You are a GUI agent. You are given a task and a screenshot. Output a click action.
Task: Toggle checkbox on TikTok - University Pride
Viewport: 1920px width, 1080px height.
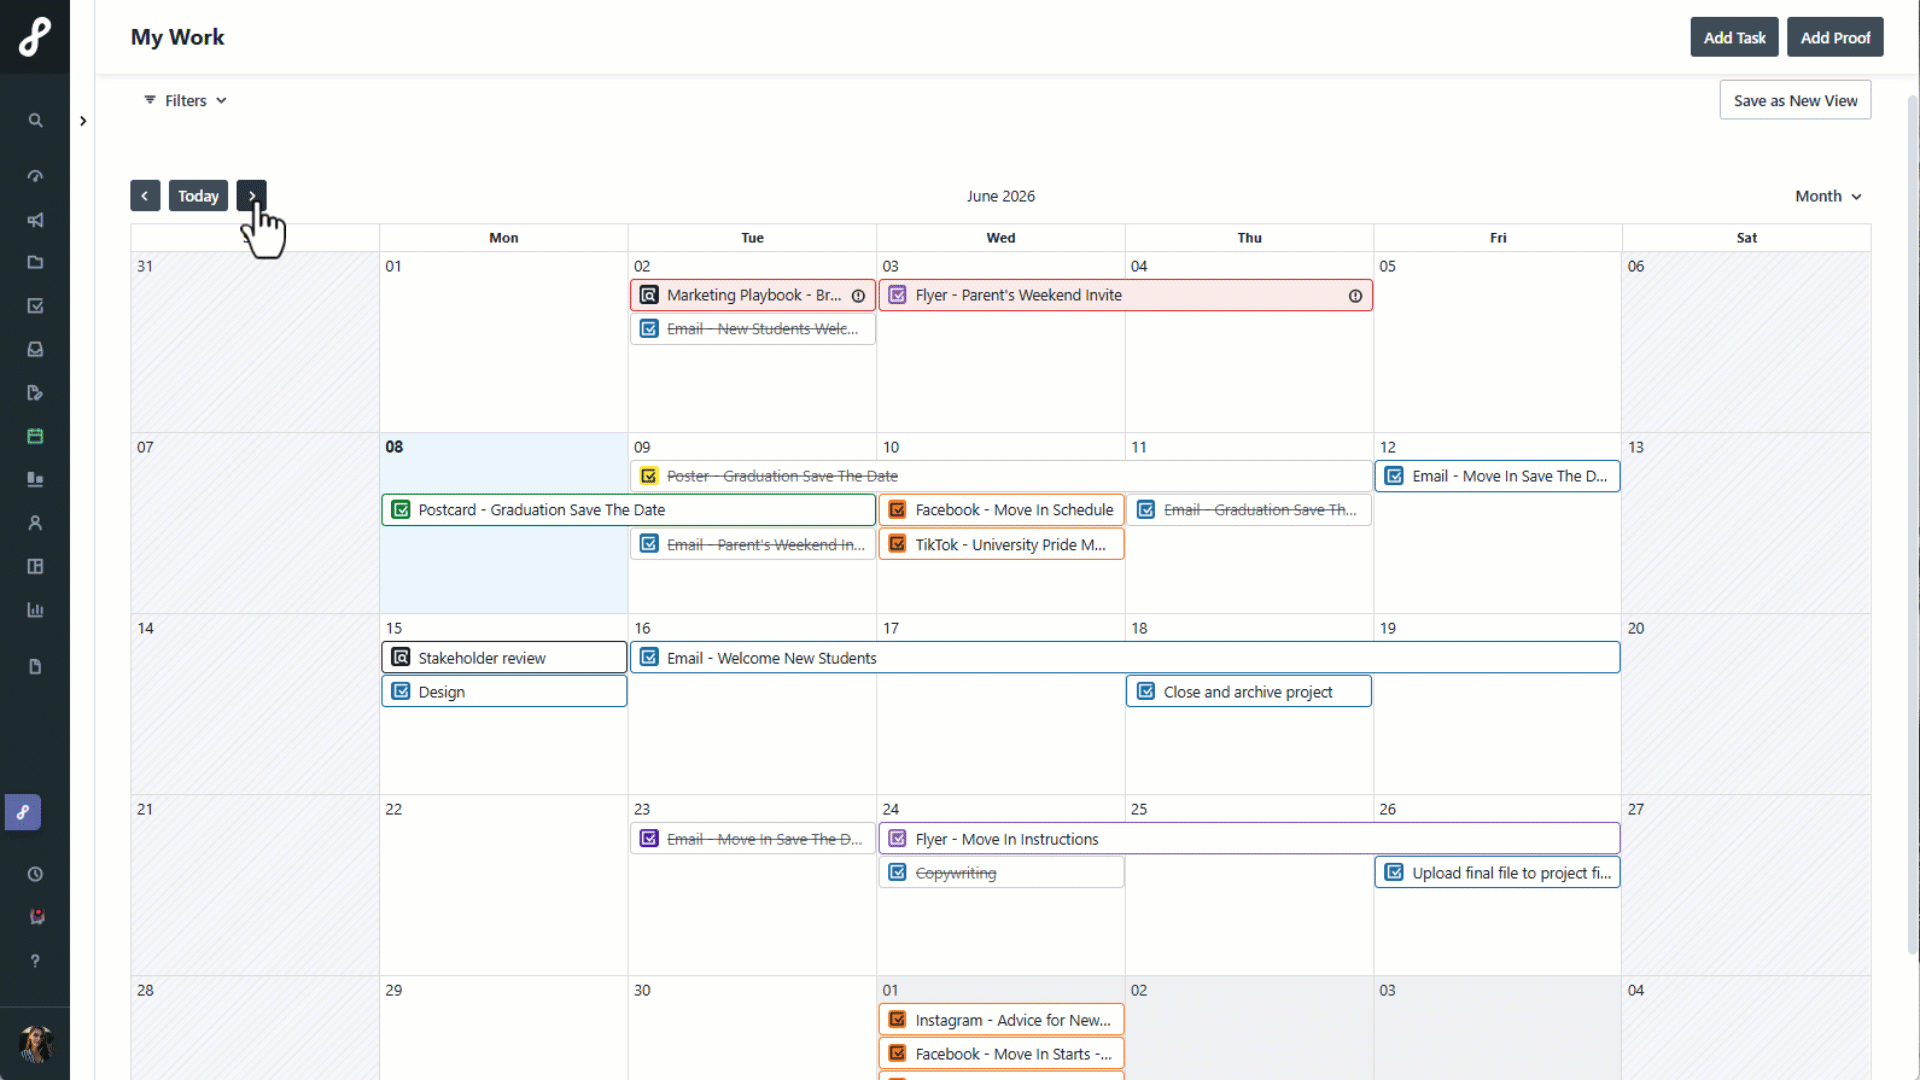pos(897,544)
